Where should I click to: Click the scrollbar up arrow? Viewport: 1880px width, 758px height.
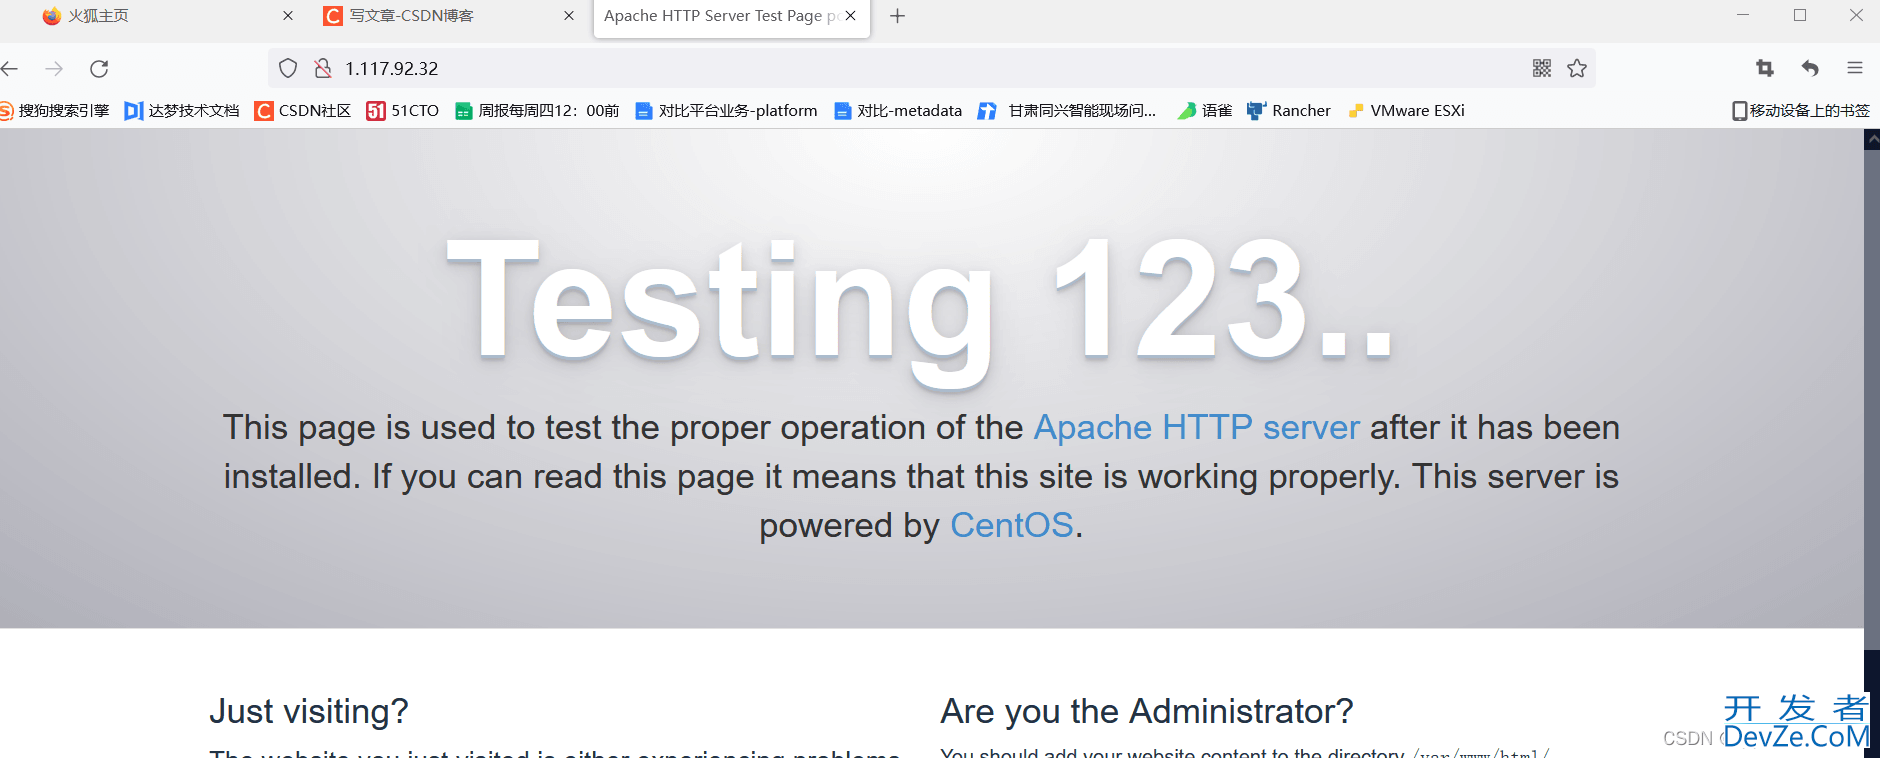coord(1872,140)
